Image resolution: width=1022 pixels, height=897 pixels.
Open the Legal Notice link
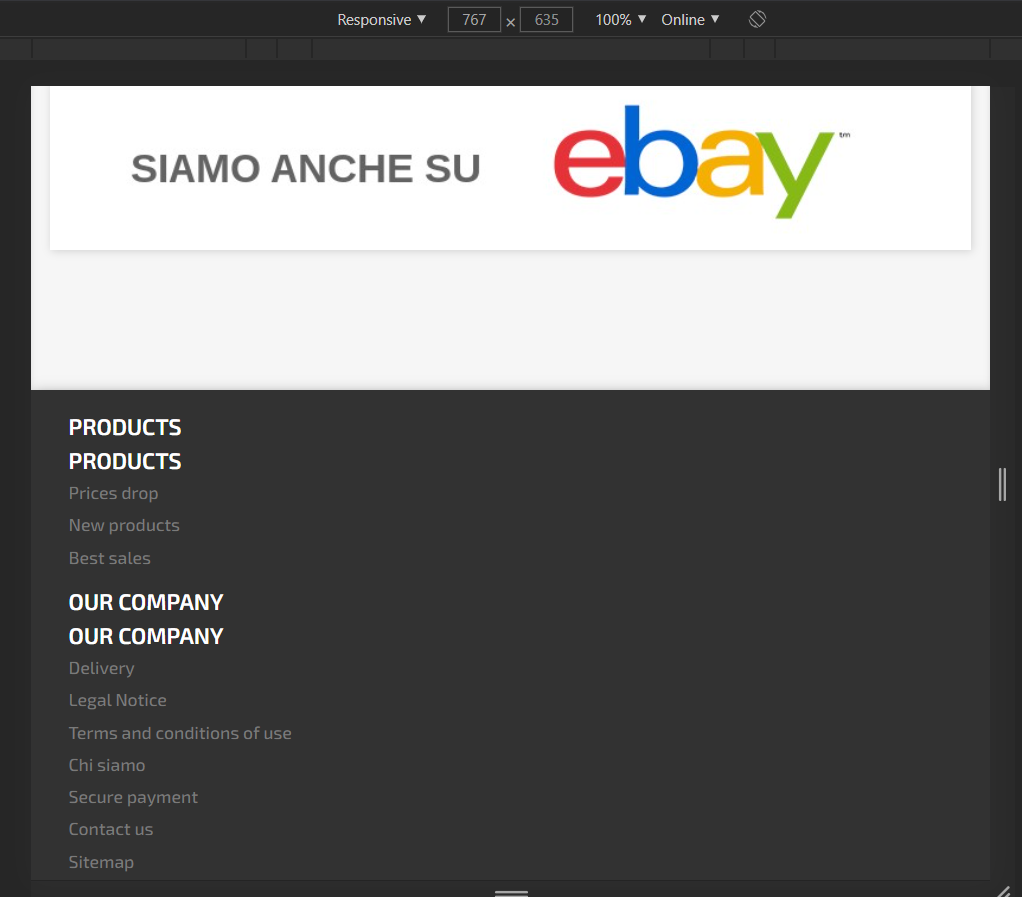click(117, 700)
